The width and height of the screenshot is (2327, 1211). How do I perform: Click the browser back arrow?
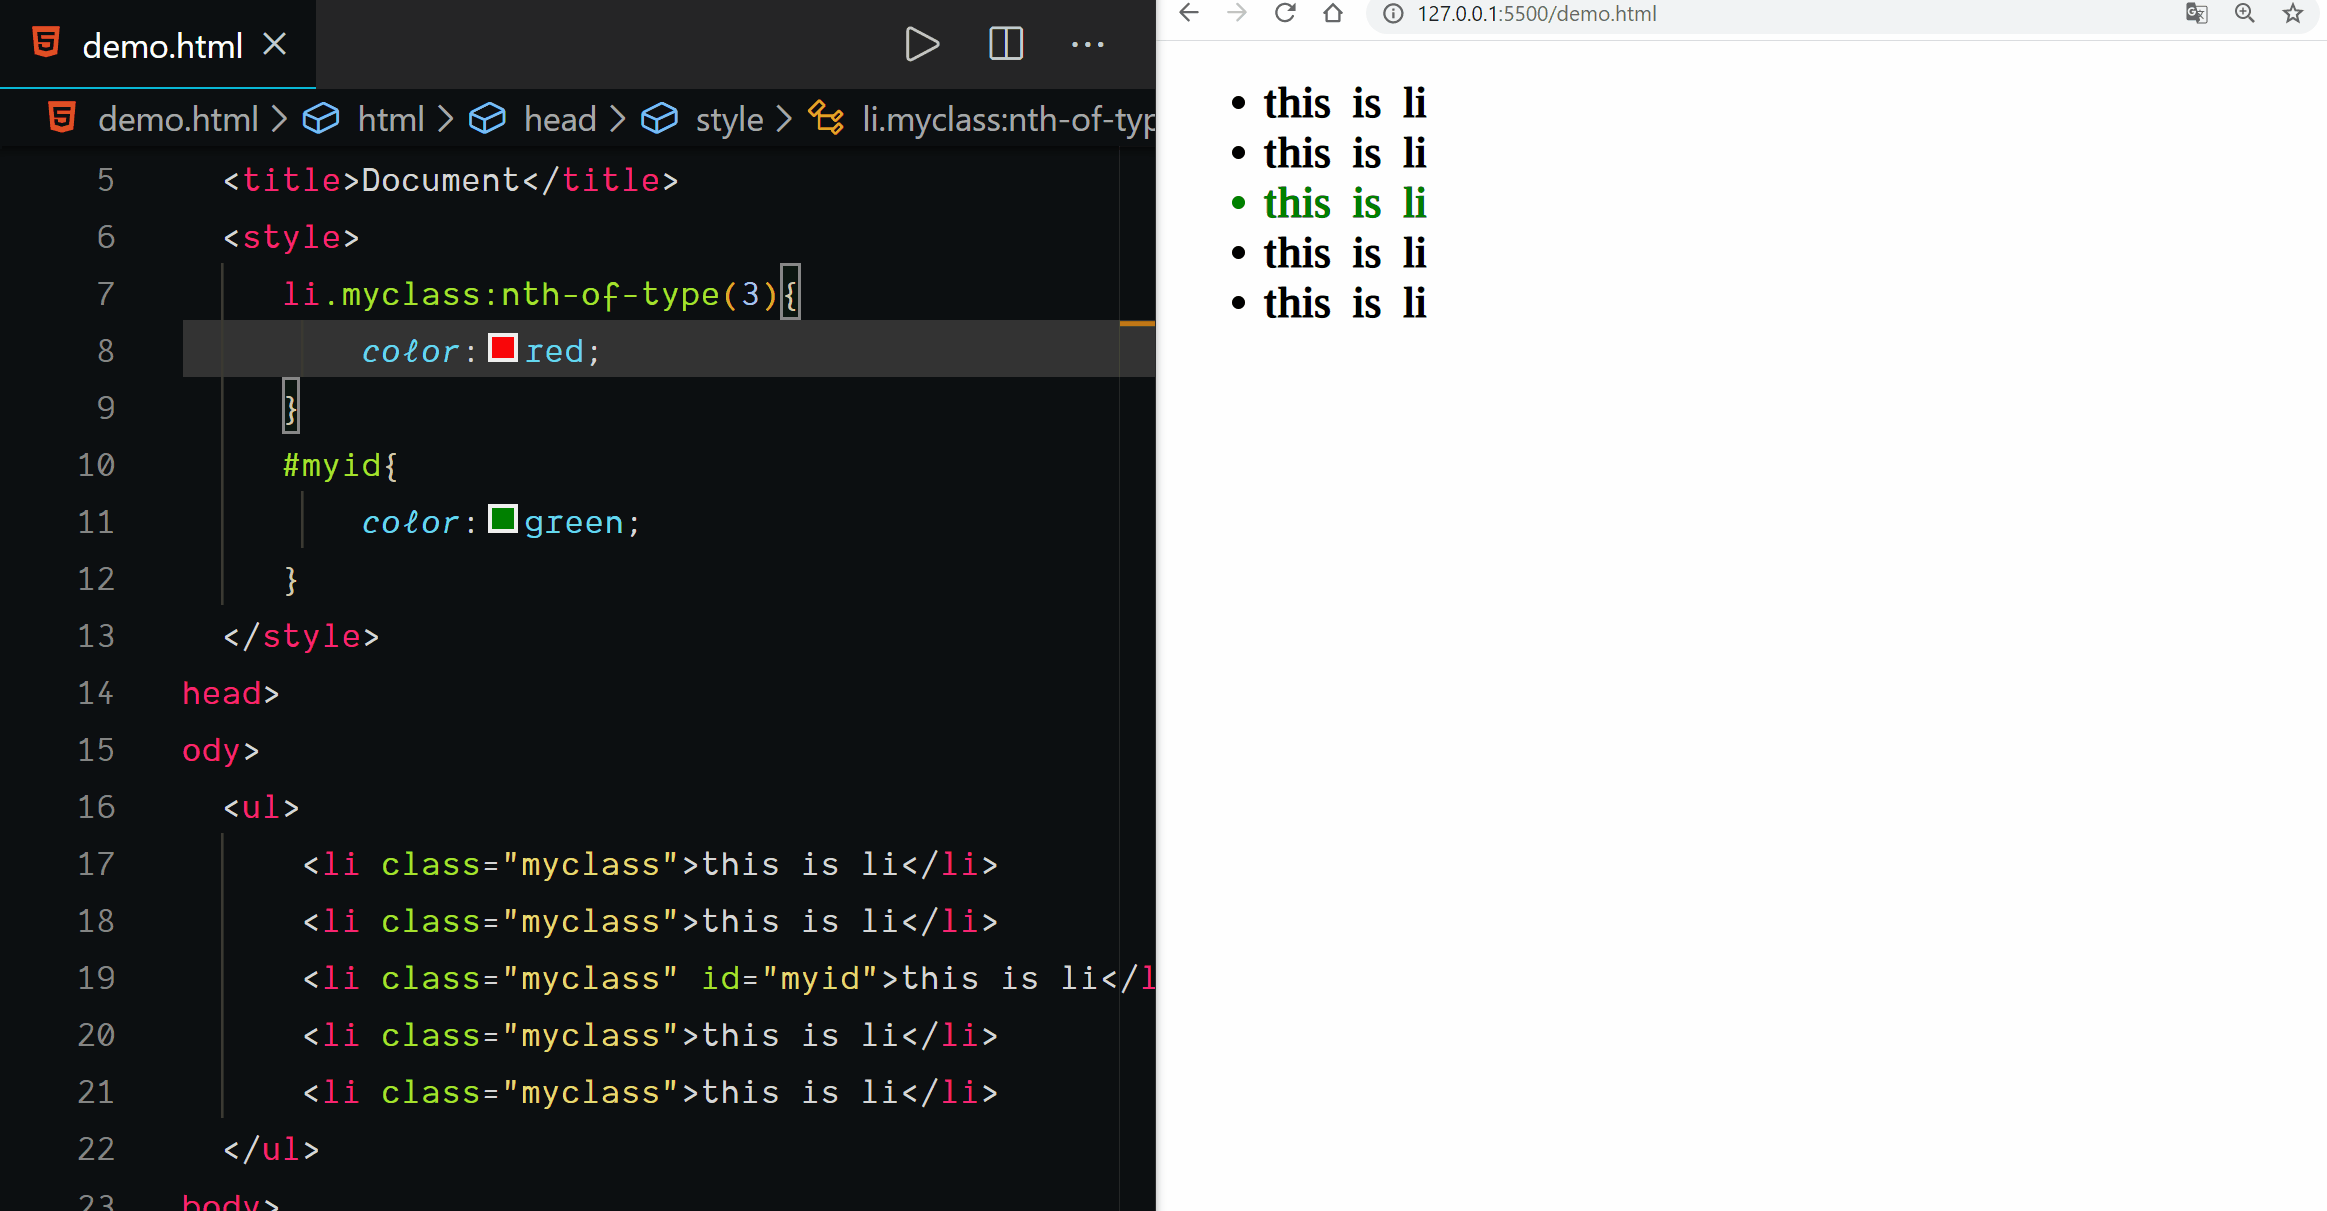[1189, 13]
